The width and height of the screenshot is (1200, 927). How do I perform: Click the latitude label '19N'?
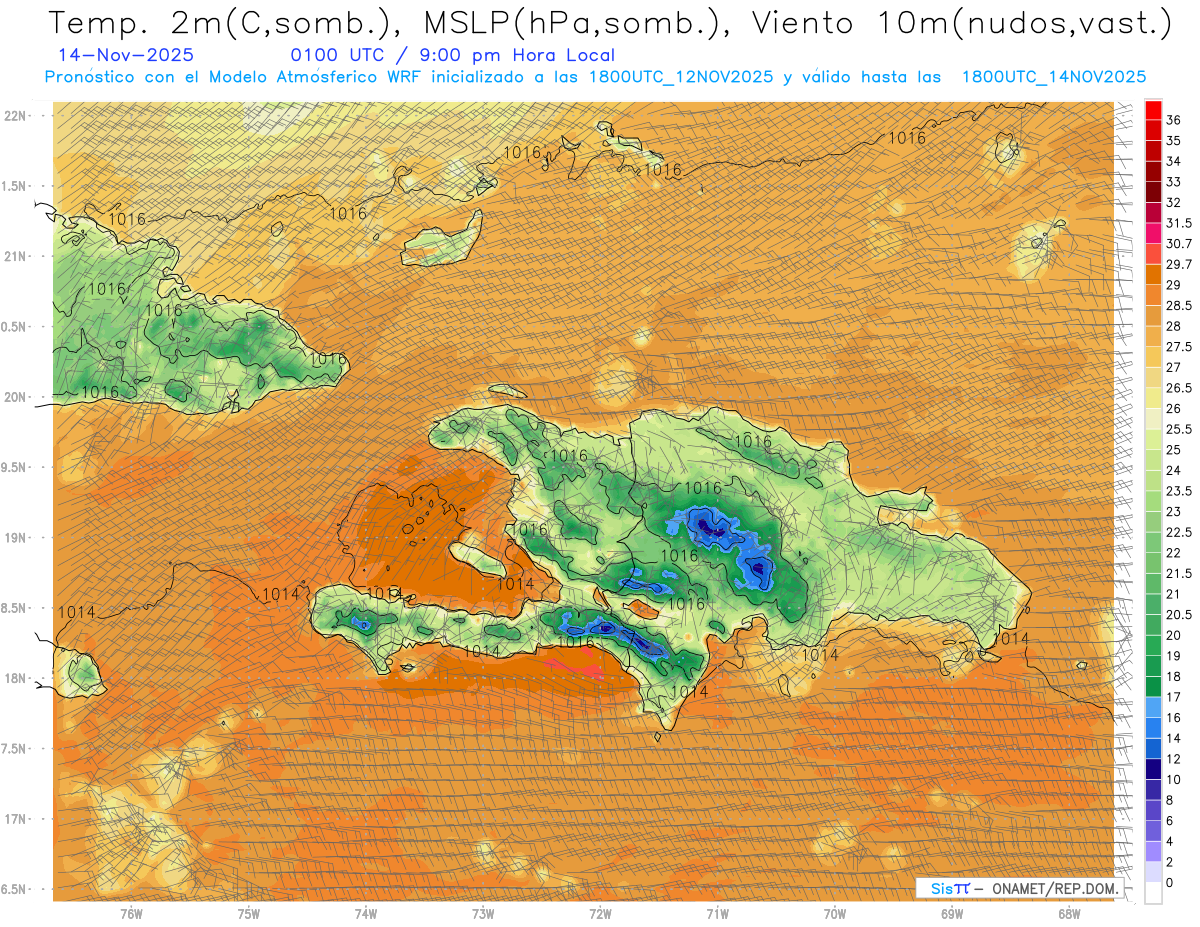coord(17,537)
